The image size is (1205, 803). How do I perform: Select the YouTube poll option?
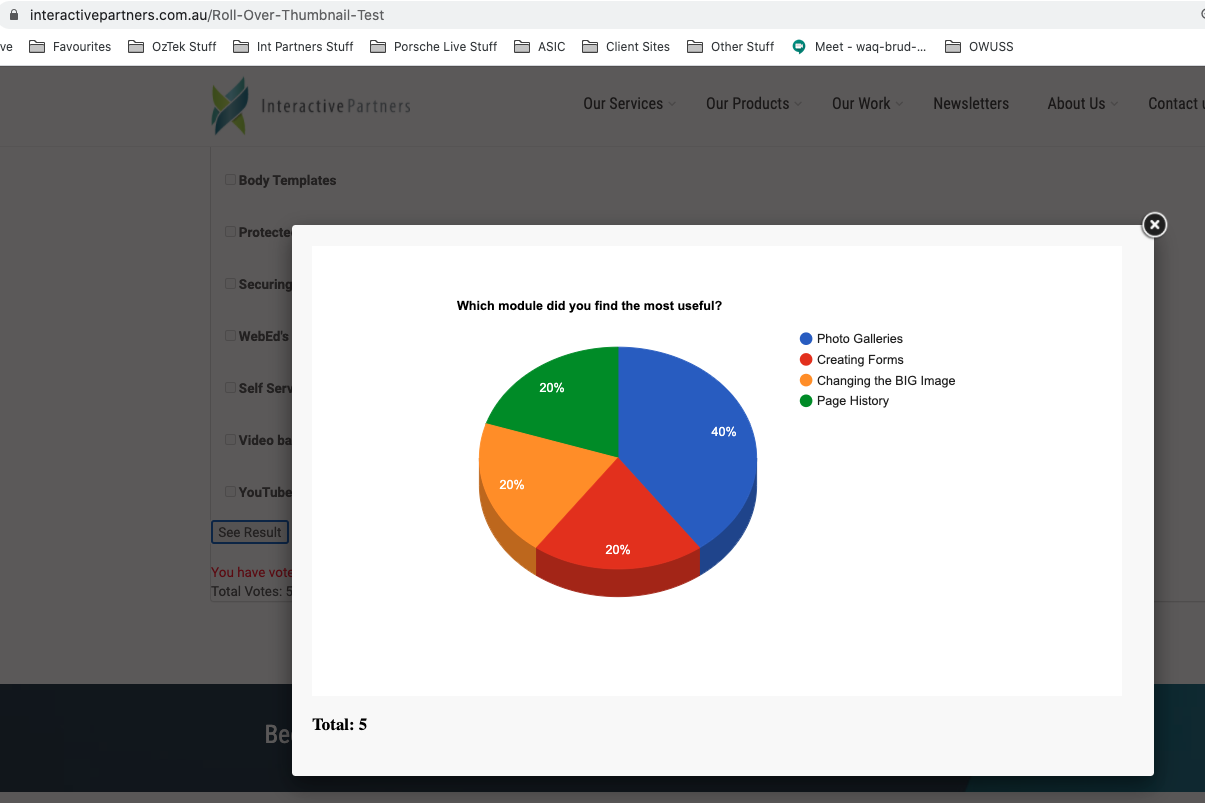230,492
